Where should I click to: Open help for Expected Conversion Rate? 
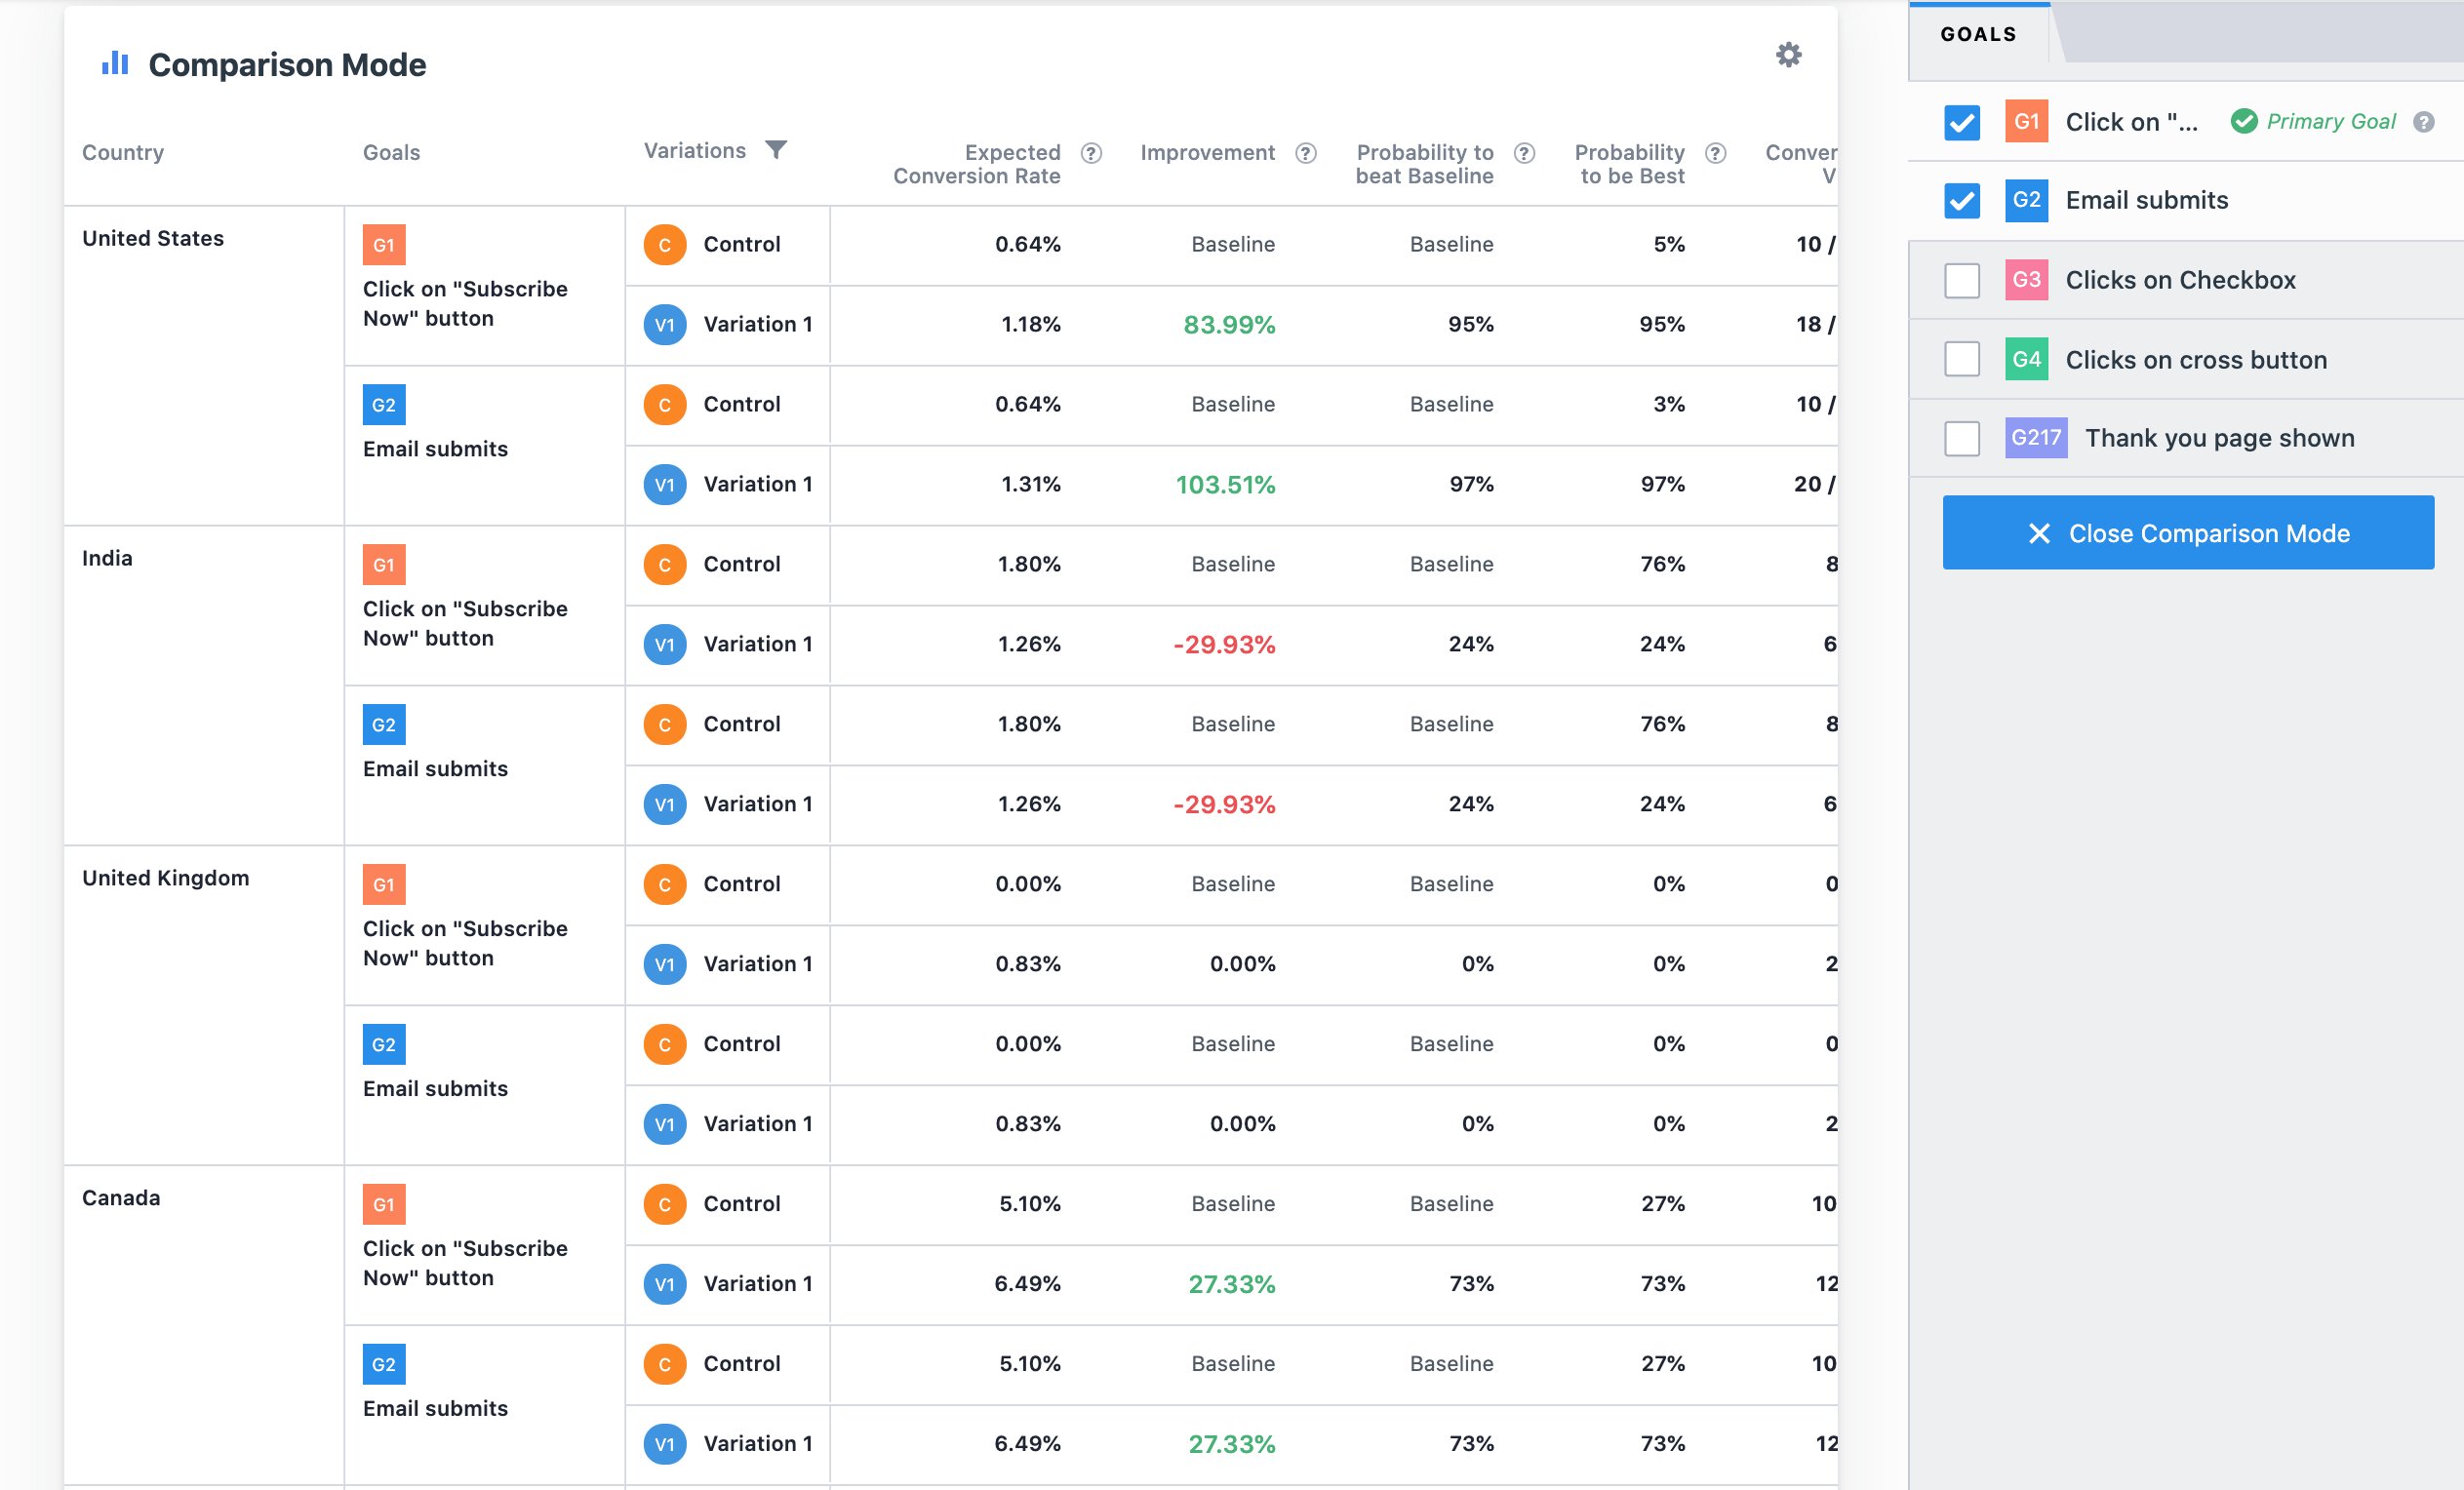point(1092,153)
